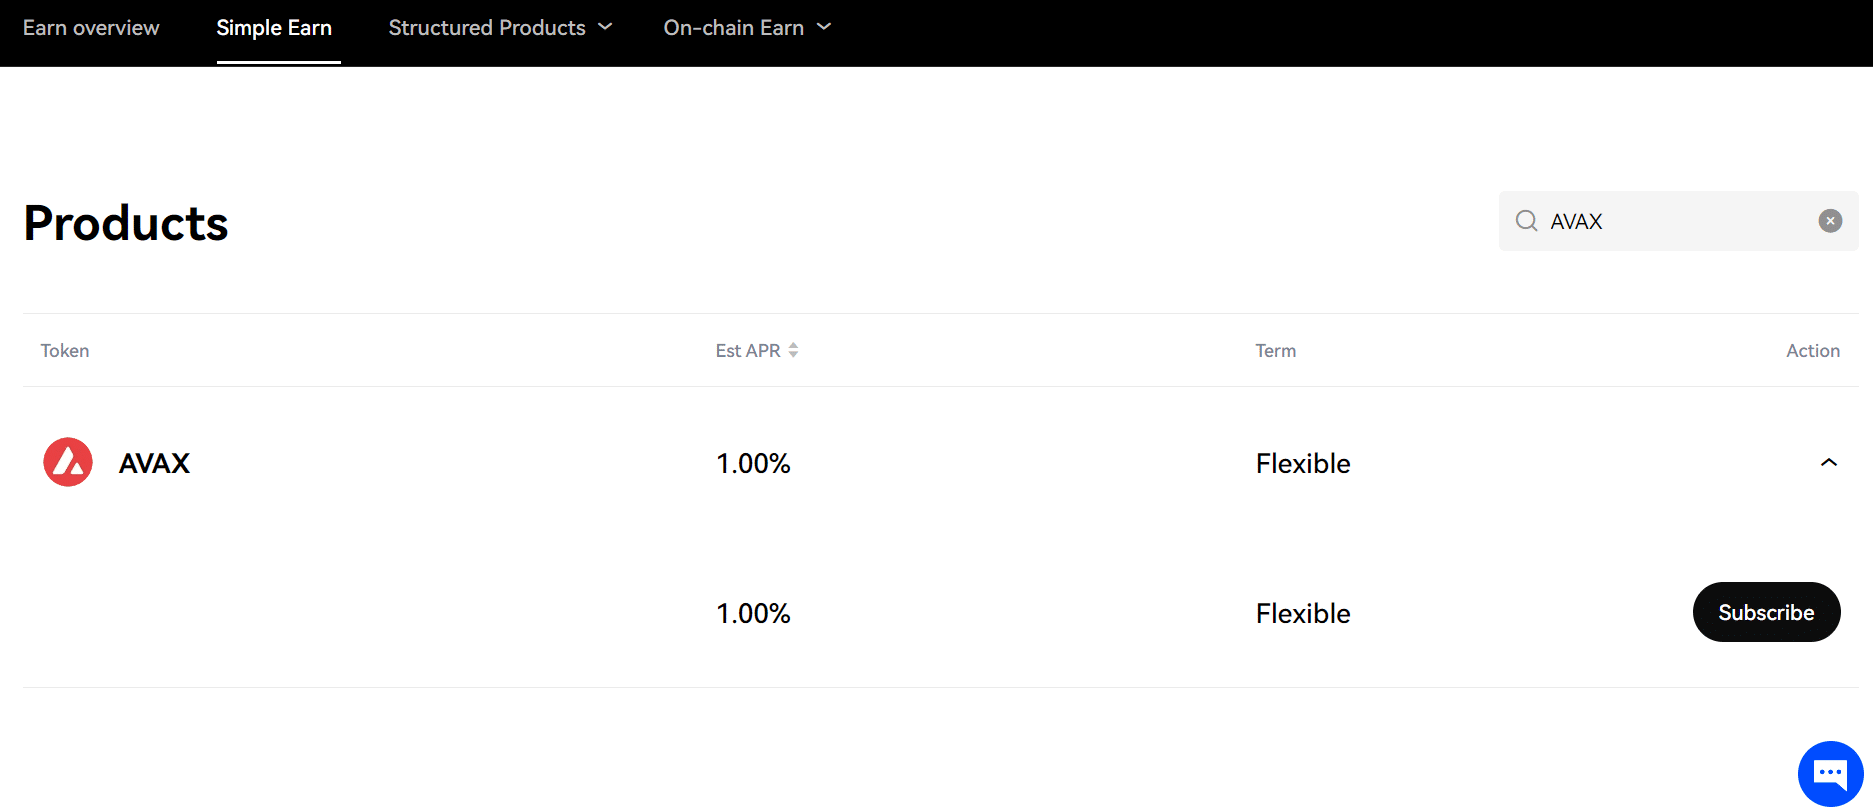
Task: Click the Est APR column header
Action: coord(748,351)
